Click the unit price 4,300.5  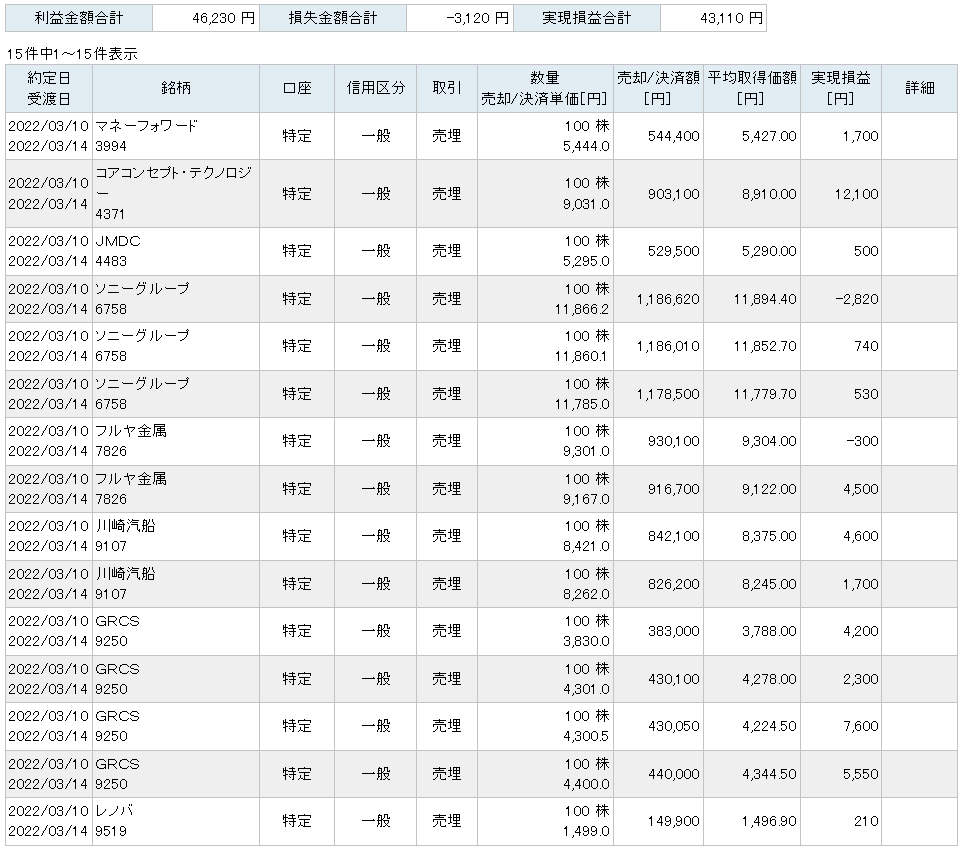586,736
